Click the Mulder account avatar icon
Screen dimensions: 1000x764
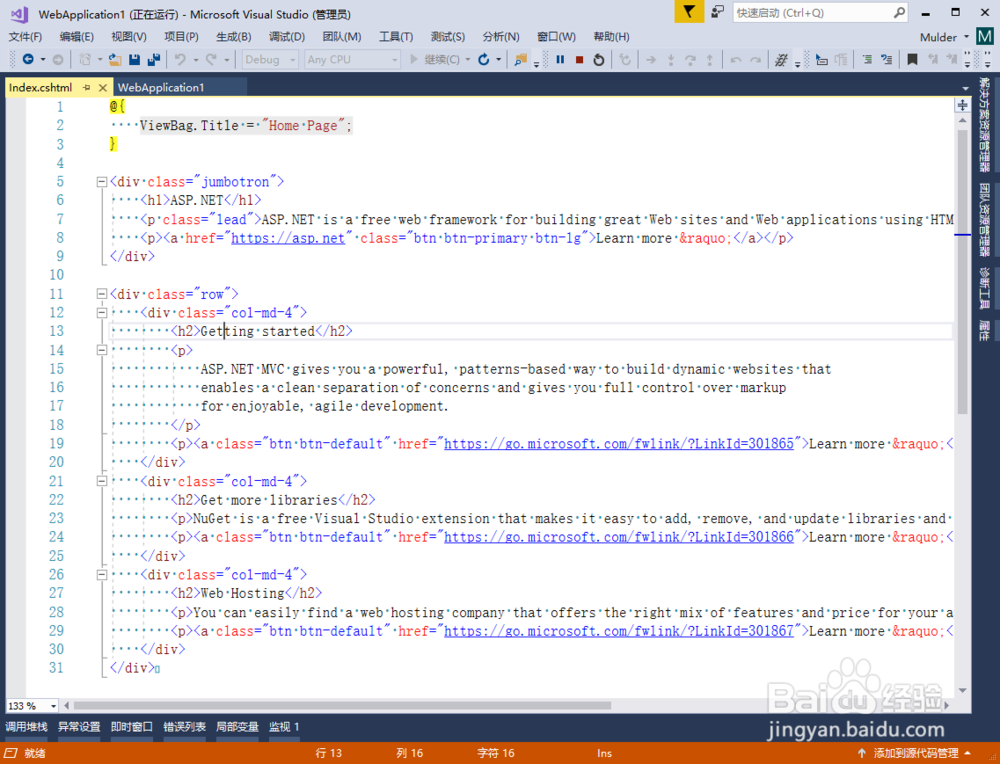pos(985,36)
